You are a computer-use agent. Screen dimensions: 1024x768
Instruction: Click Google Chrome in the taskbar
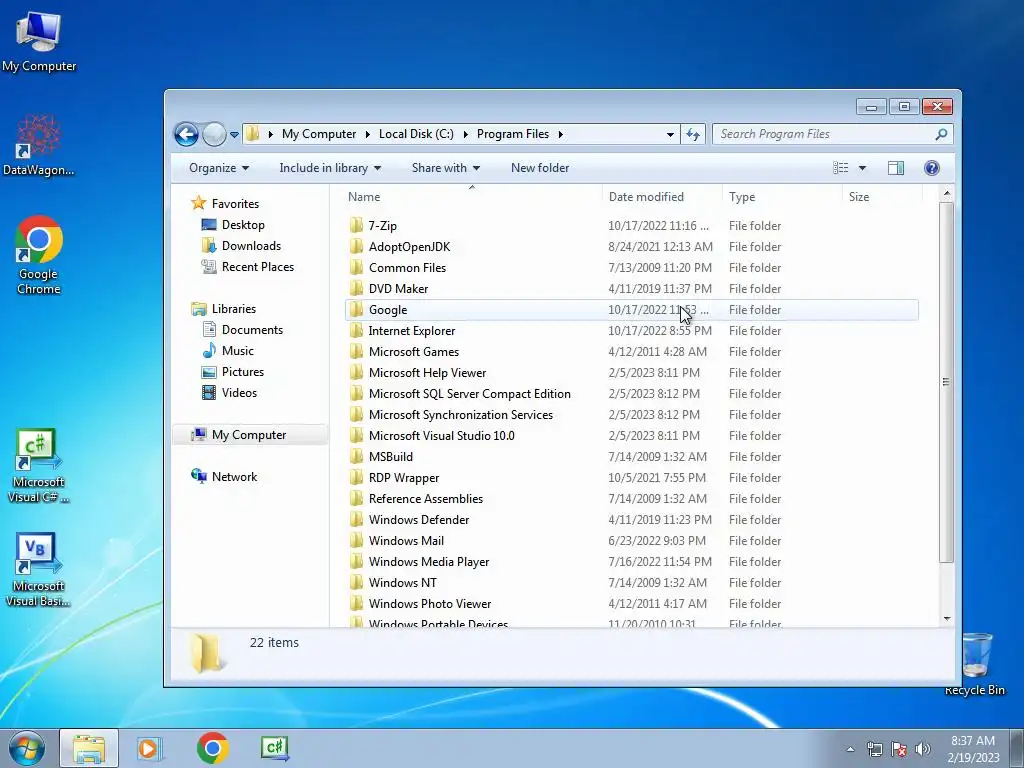[x=212, y=748]
